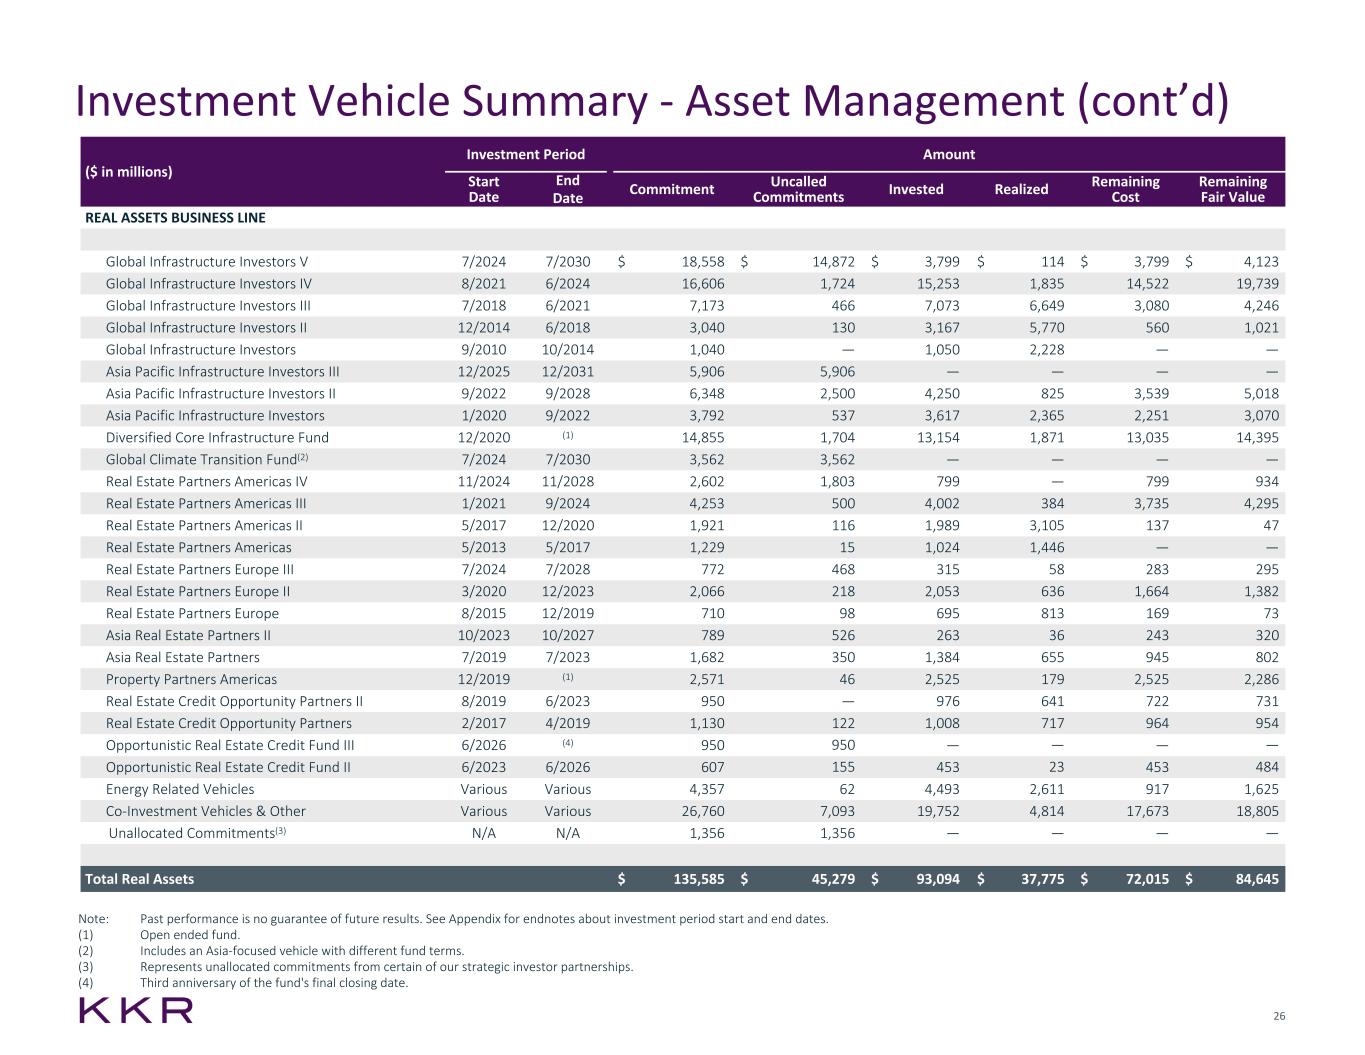This screenshot has height=1055, width=1365.
Task: Select the footnote about an Asia-focused vehicle
Action: [x=302, y=952]
